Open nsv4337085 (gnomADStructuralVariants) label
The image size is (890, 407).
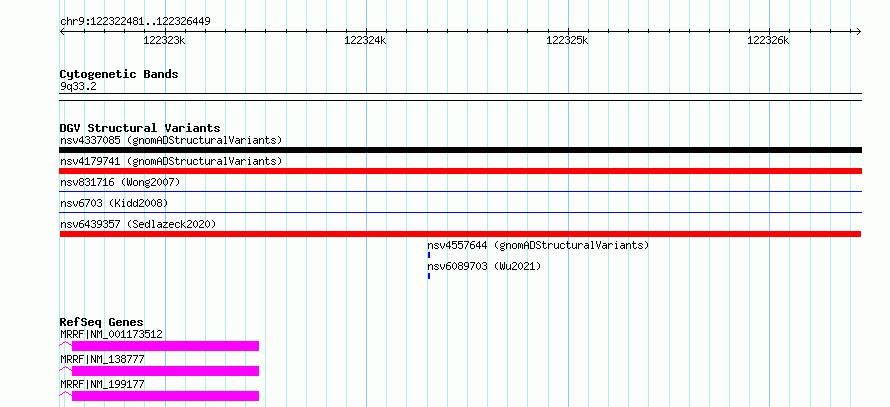171,140
